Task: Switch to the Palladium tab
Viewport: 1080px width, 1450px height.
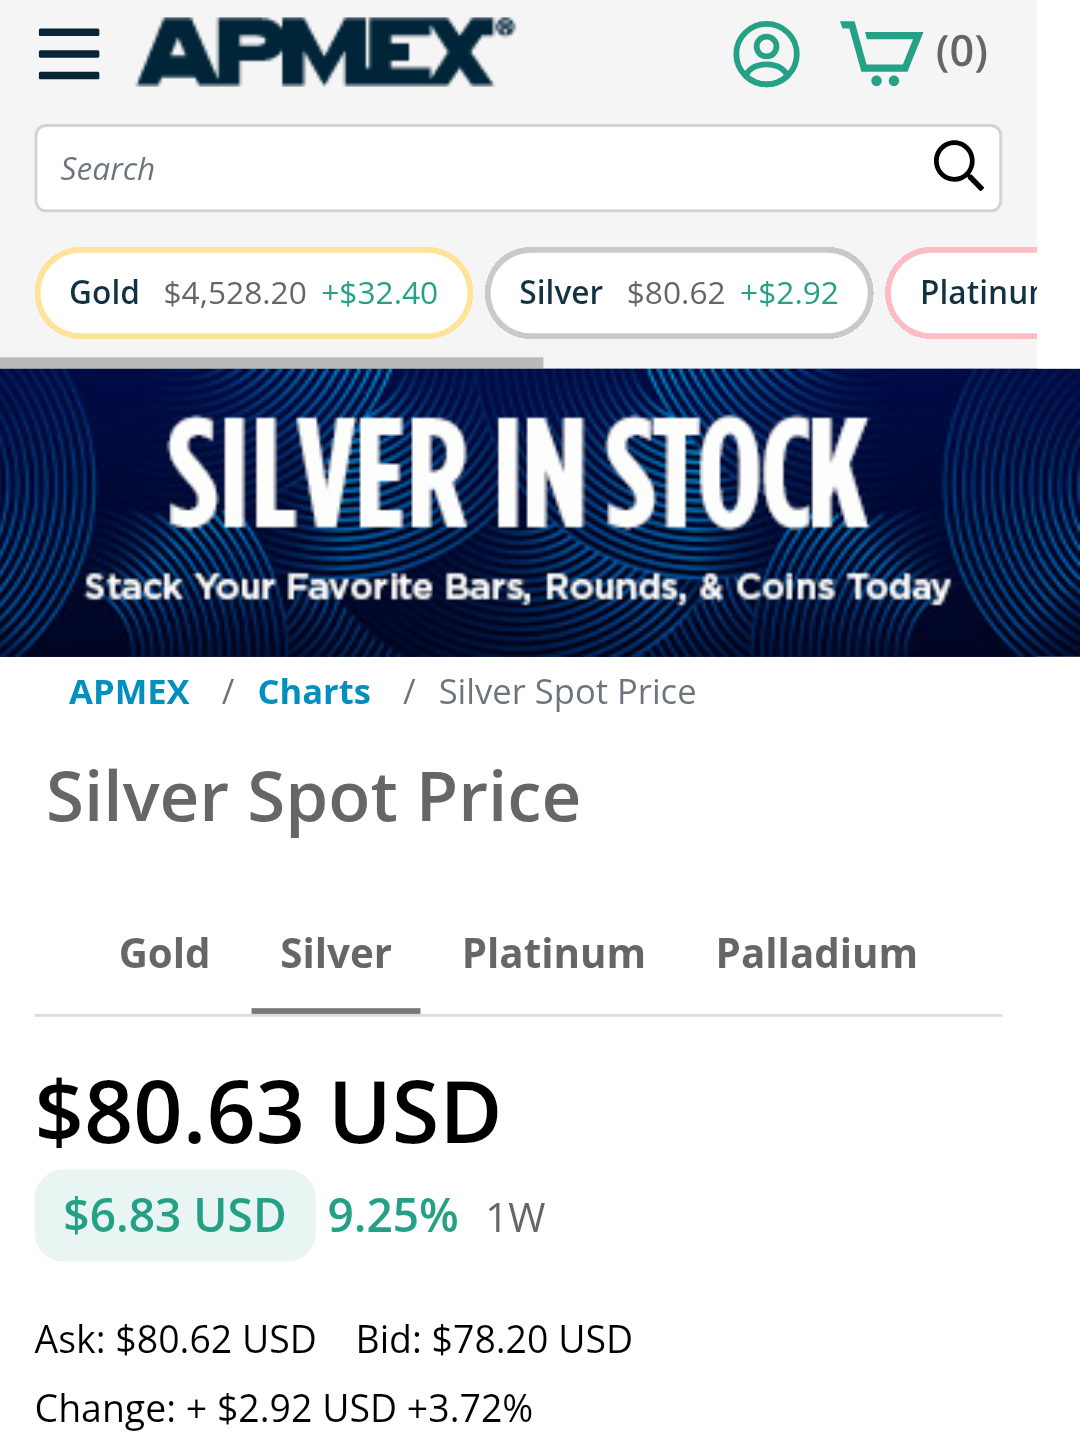Action: (816, 954)
